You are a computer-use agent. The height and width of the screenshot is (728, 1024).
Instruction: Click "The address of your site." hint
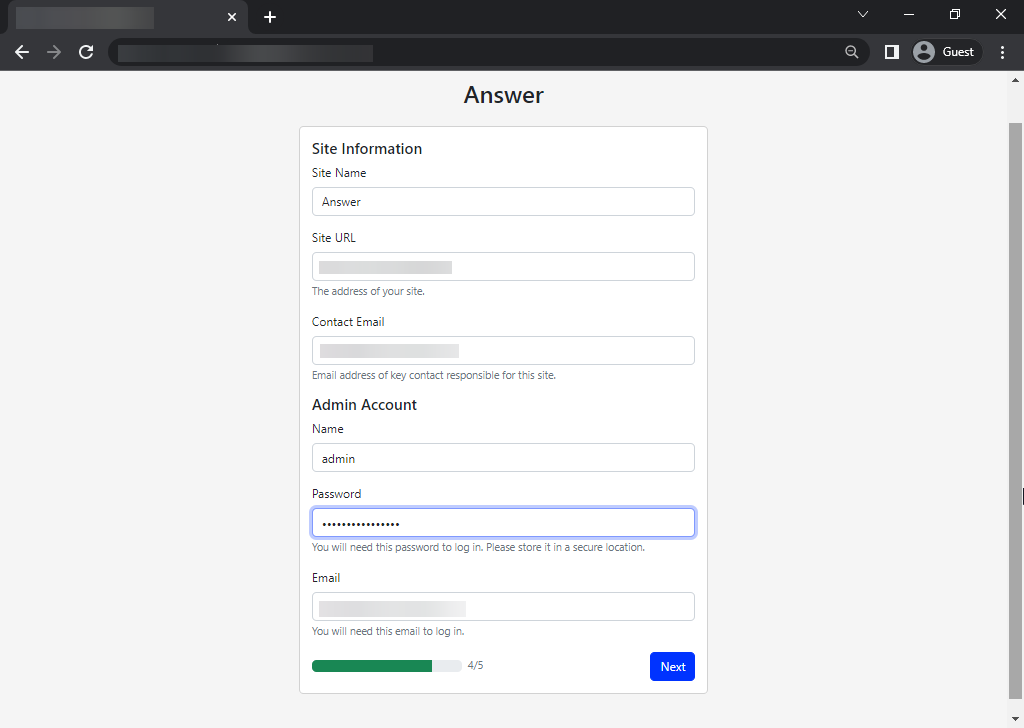368,291
